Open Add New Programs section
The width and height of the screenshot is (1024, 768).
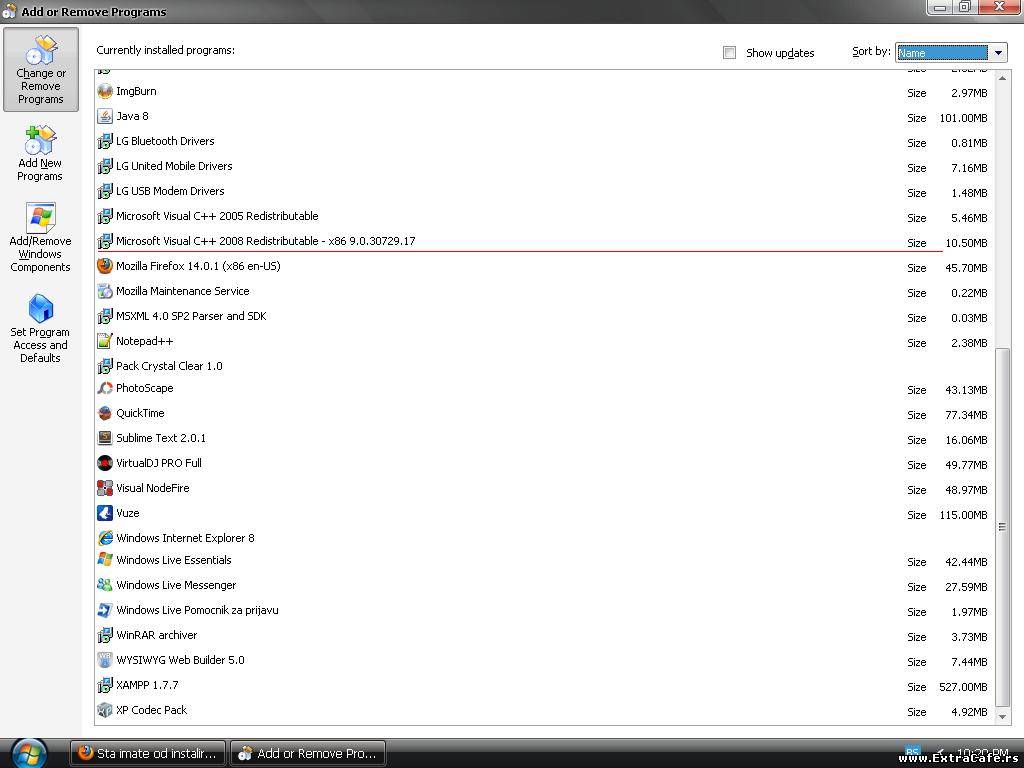(40, 153)
